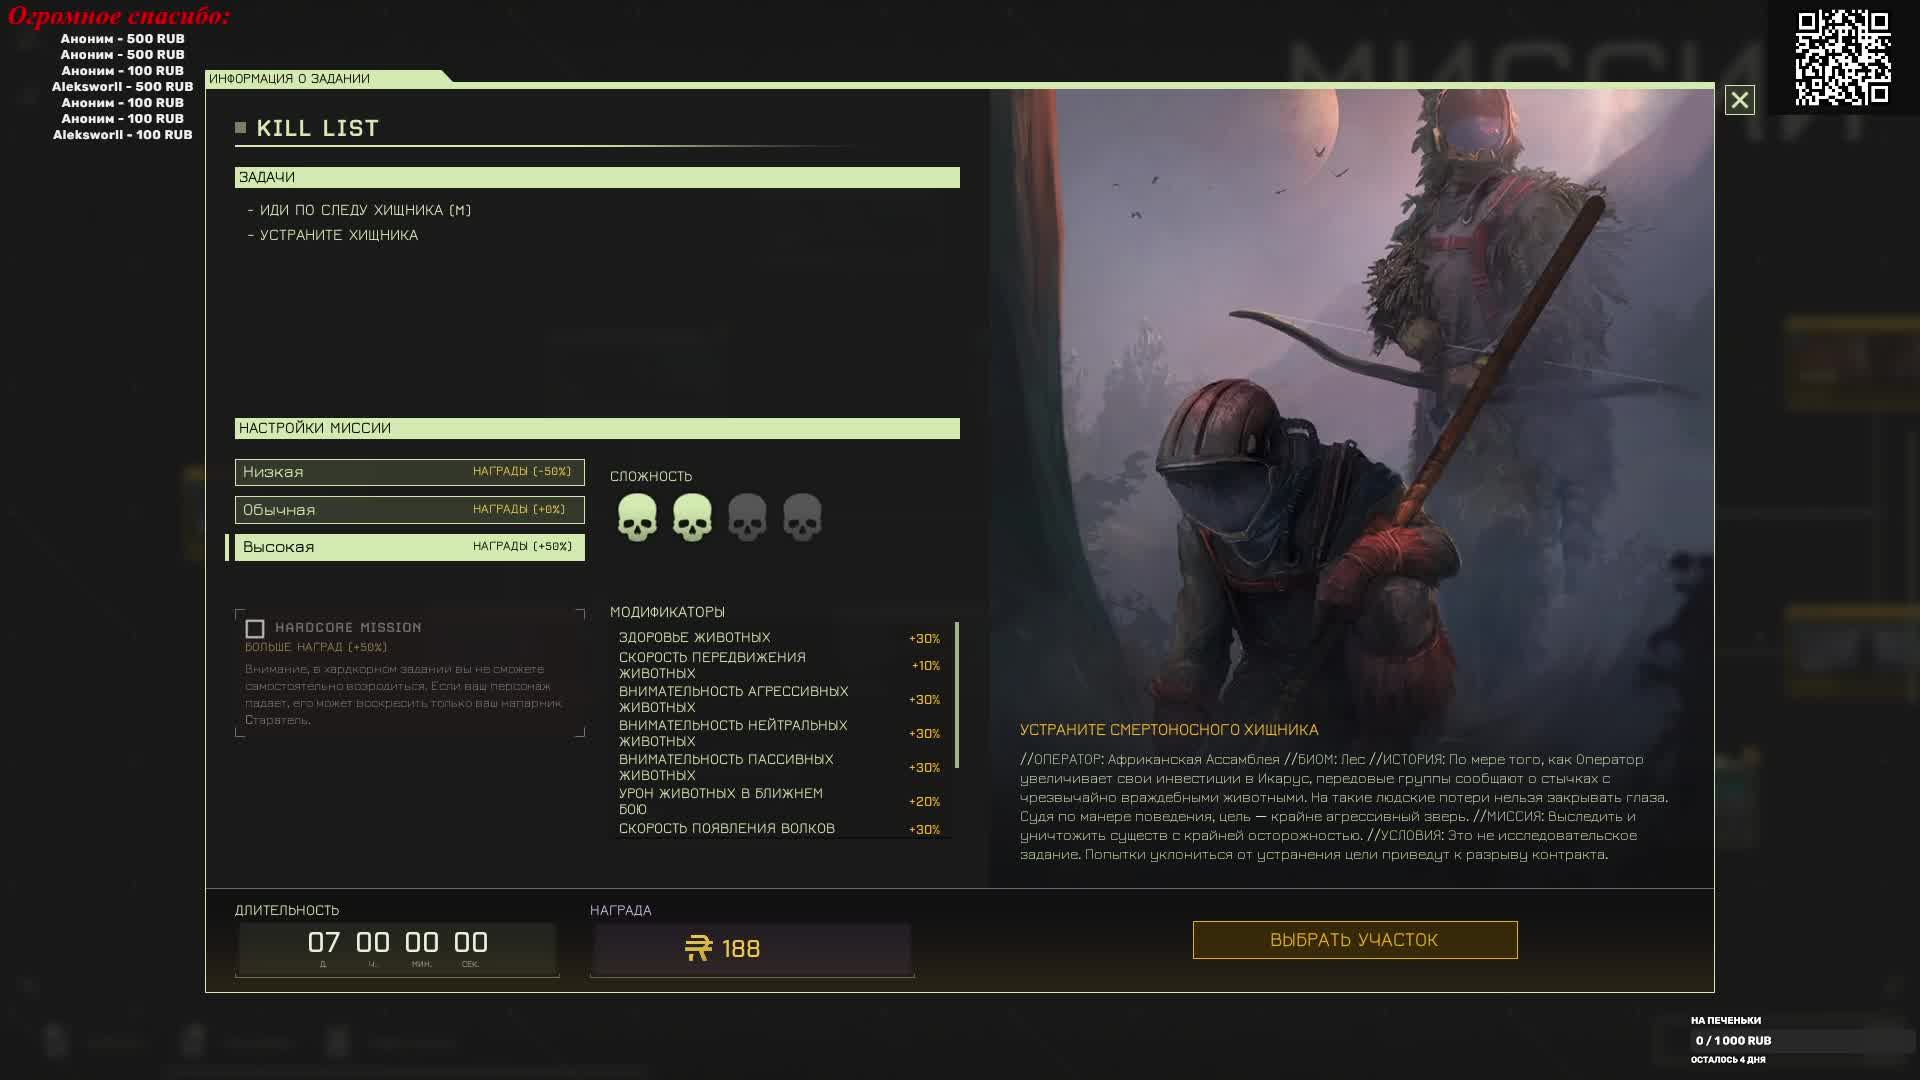This screenshot has width=1920, height=1080.
Task: Click the fourth grey skull icon
Action: tap(802, 517)
